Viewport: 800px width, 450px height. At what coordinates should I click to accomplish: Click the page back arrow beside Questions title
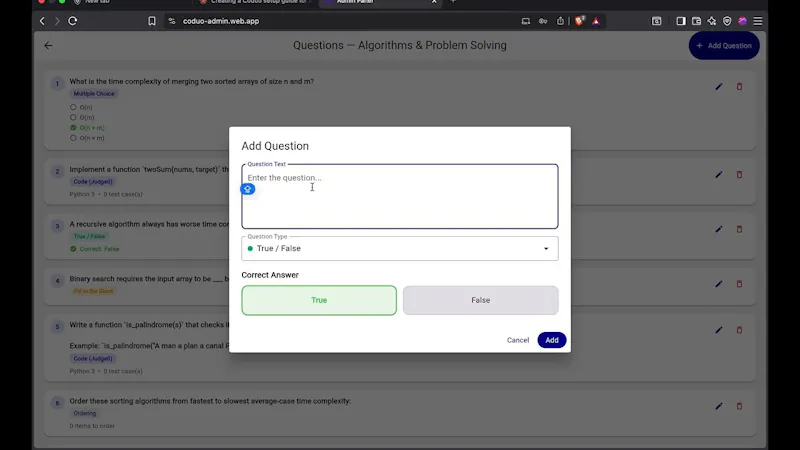pos(48,45)
